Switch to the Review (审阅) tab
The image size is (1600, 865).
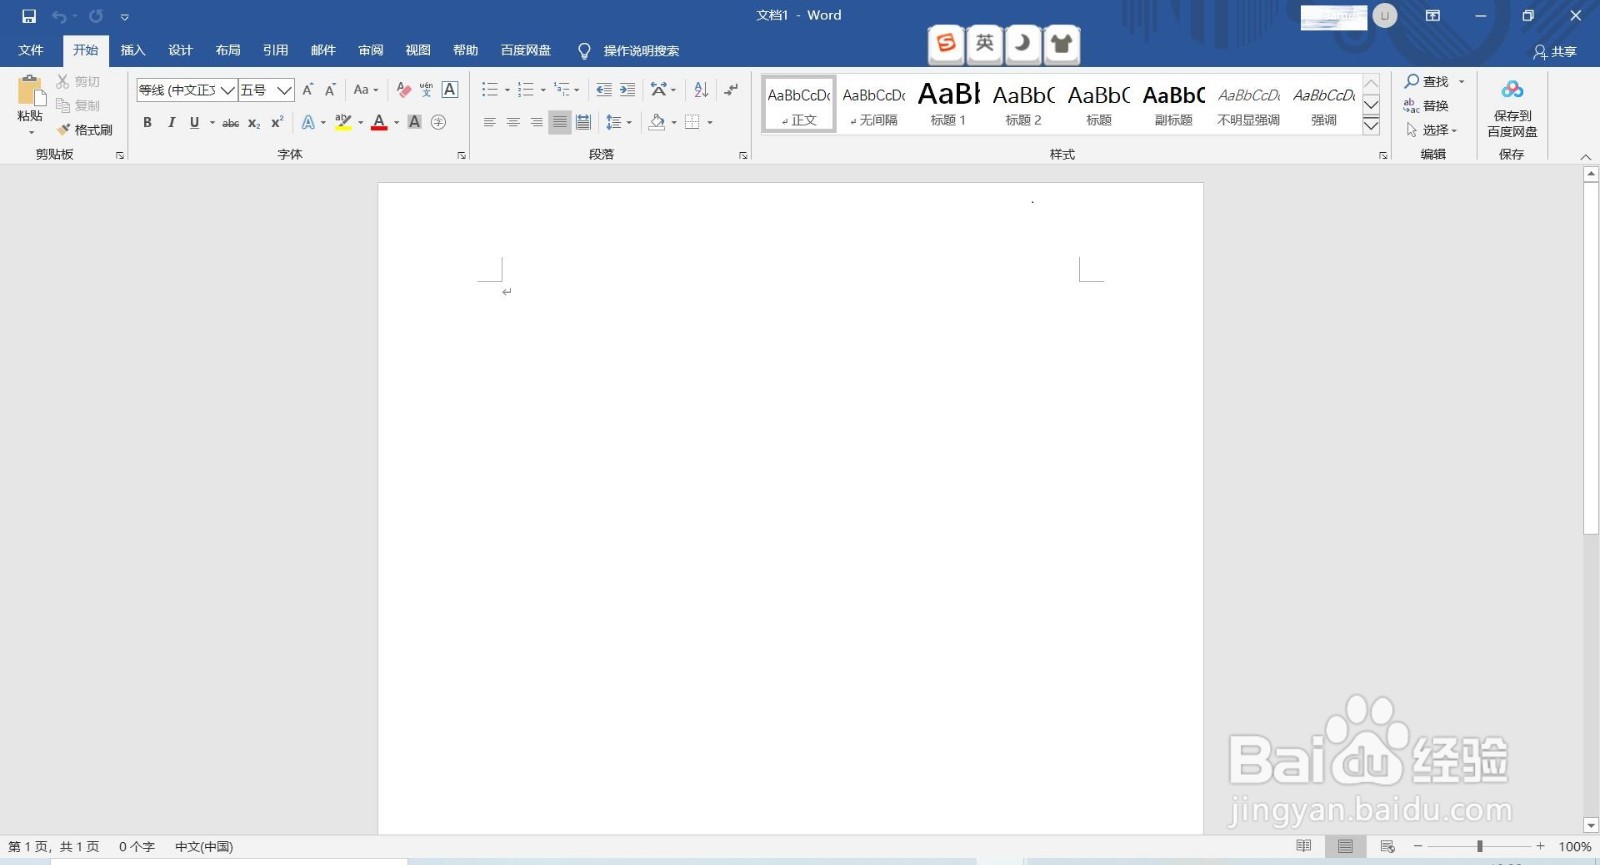(371, 51)
